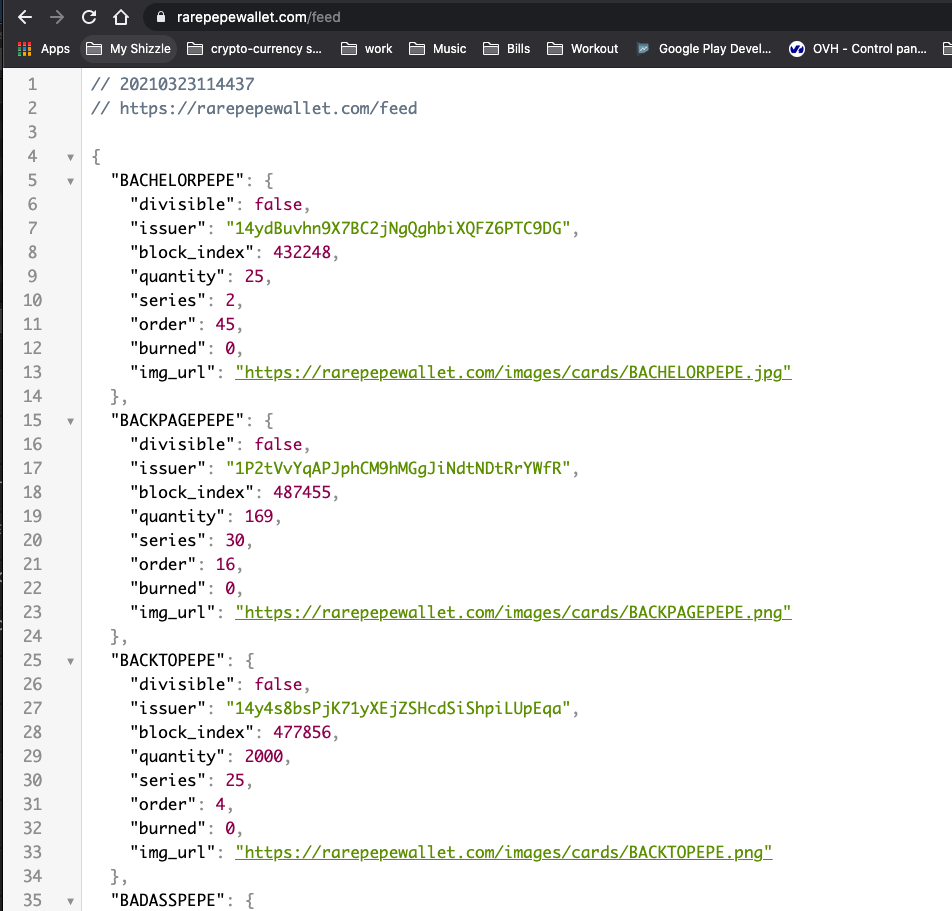Image resolution: width=952 pixels, height=911 pixels.
Task: Click the "BACKPAGEPEPE" key name
Action: coord(177,420)
